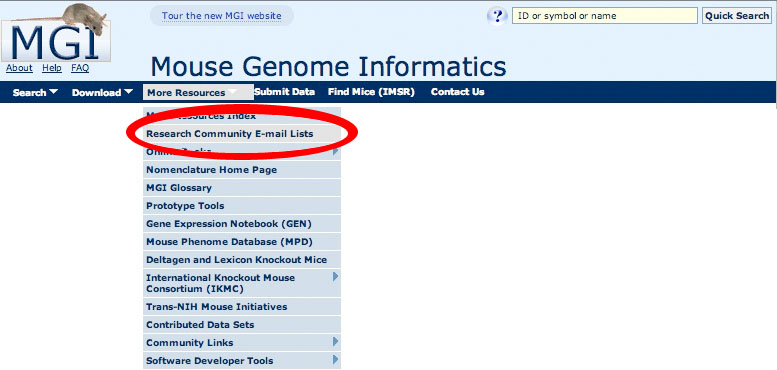Image resolution: width=777 pixels, height=370 pixels.
Task: Expand the Online Books submenu arrow
Action: click(x=335, y=151)
